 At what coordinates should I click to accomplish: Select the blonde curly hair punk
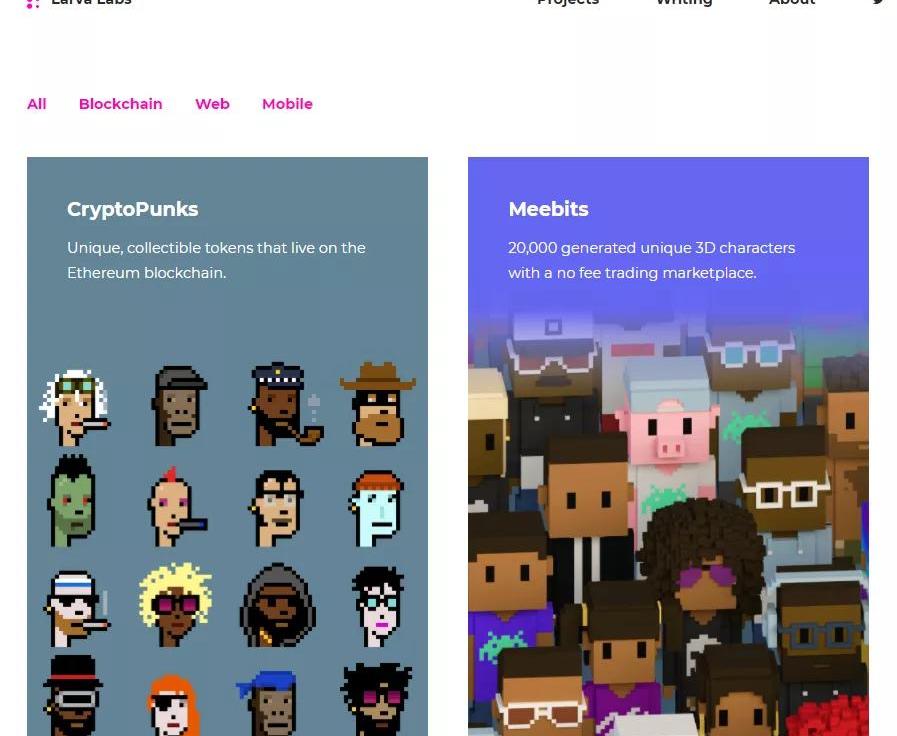[176, 604]
